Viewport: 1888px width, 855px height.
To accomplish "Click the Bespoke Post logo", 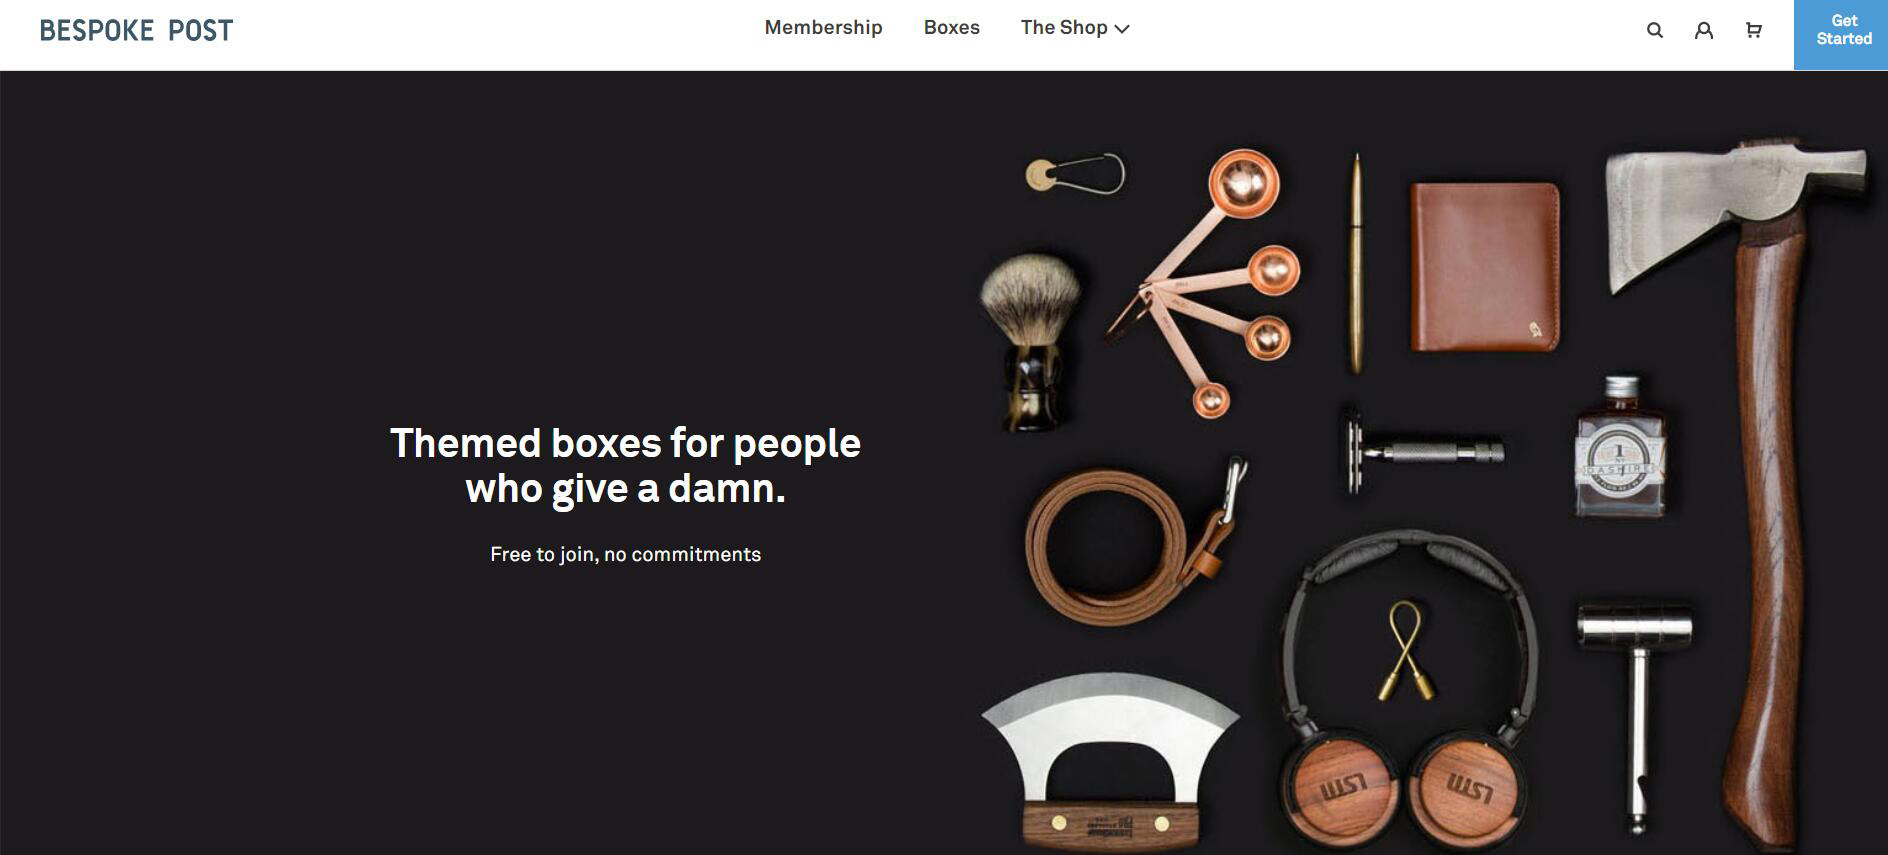I will 136,31.
